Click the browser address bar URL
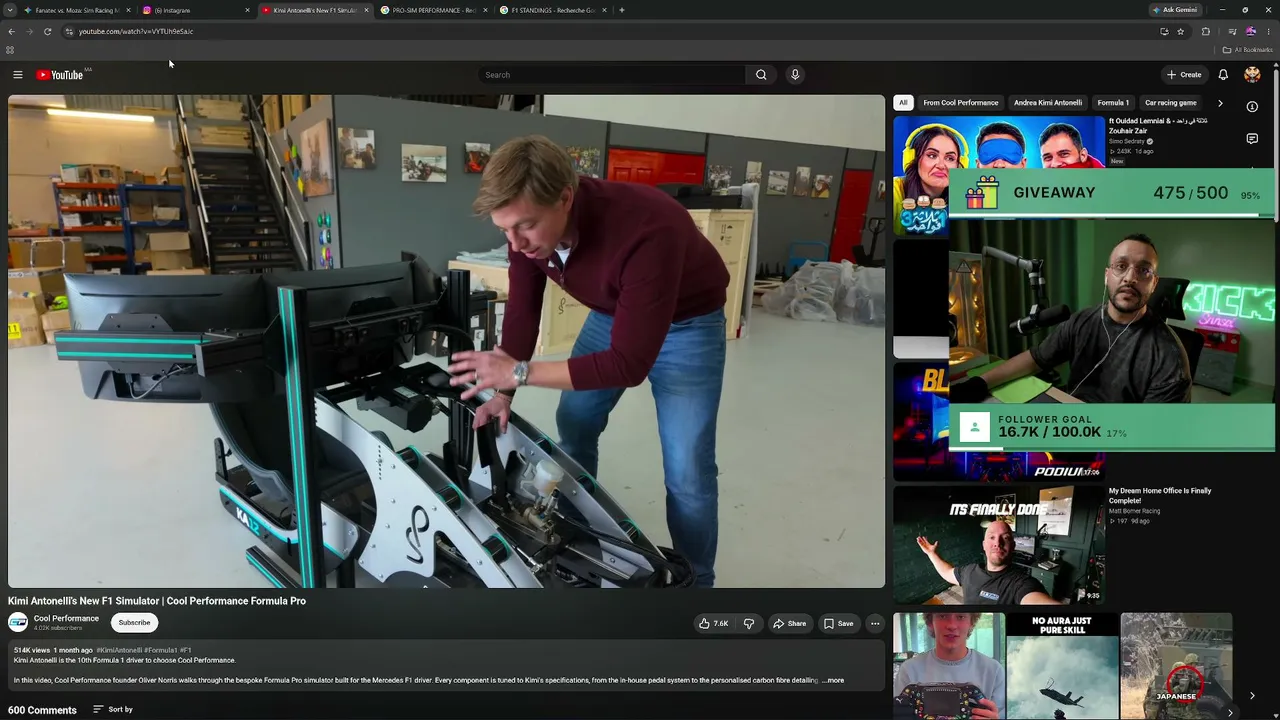Image resolution: width=1280 pixels, height=720 pixels. 136,31
